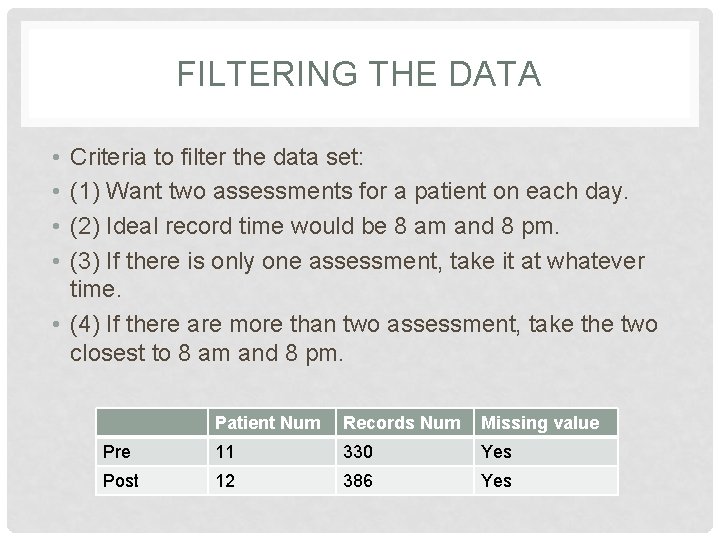Screen dimensions: 720x540
Task: Click the criterion (4) more than two assessment line
Action: coord(363,325)
